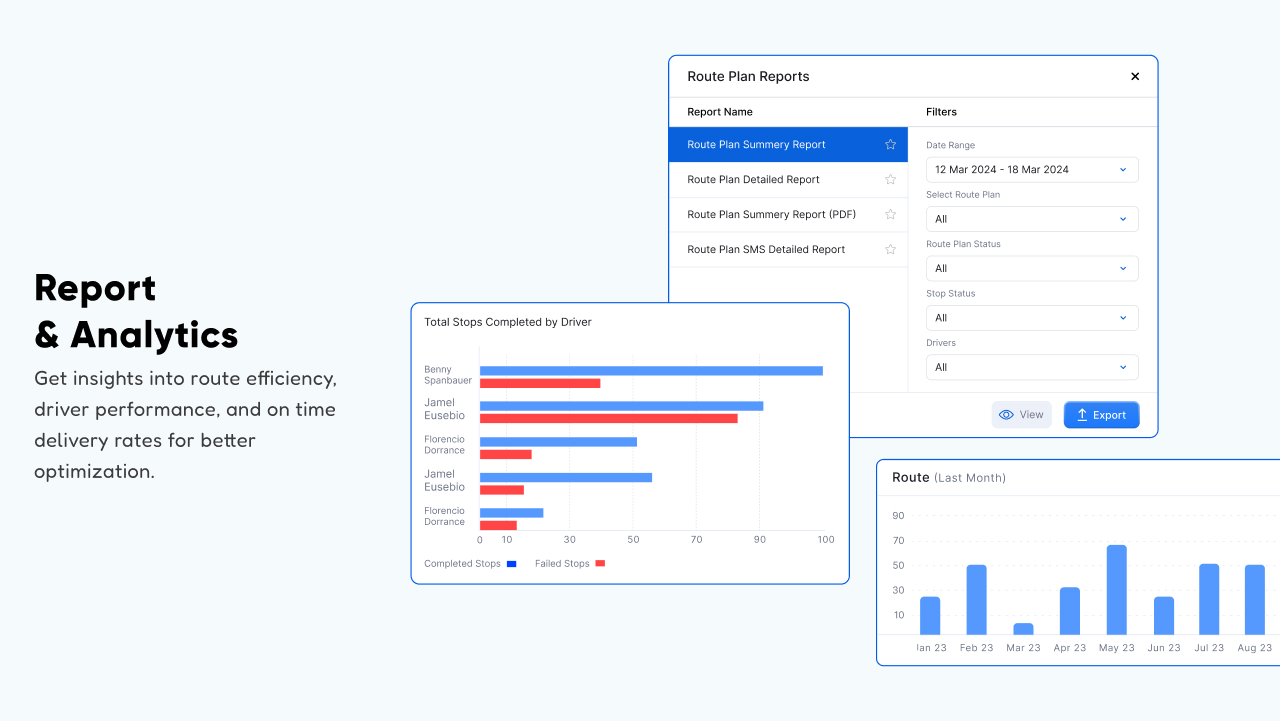Click Benny Spanbauer's completed stops bar
1280x721 pixels.
point(650,370)
